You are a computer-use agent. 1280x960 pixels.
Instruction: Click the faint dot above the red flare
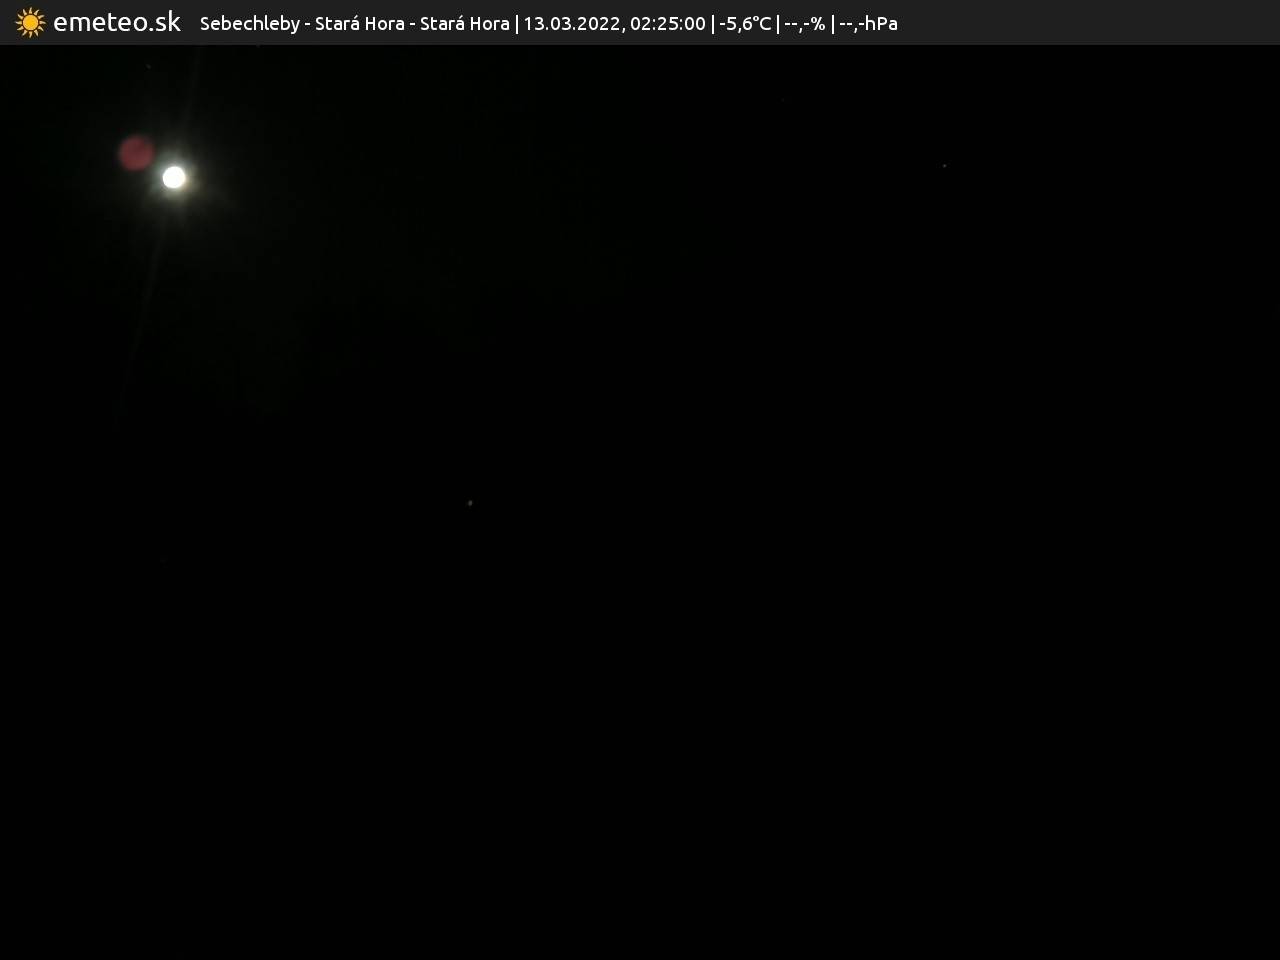click(x=149, y=66)
